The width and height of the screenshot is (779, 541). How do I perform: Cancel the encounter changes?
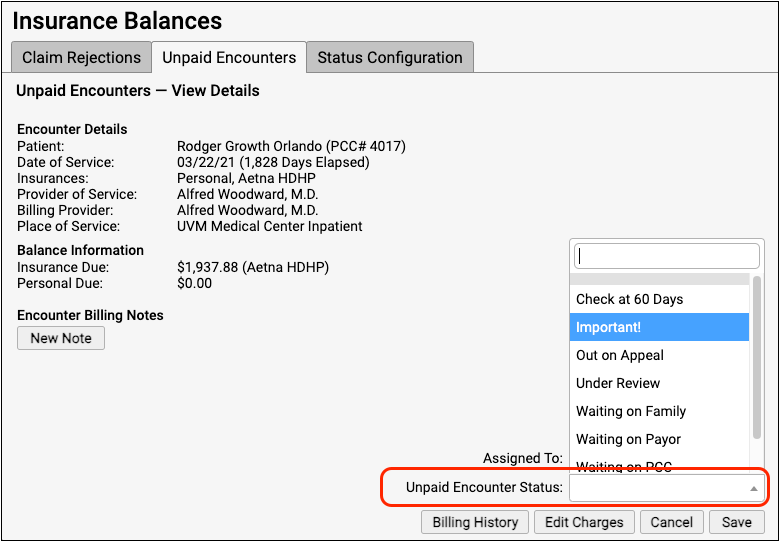coord(671,522)
